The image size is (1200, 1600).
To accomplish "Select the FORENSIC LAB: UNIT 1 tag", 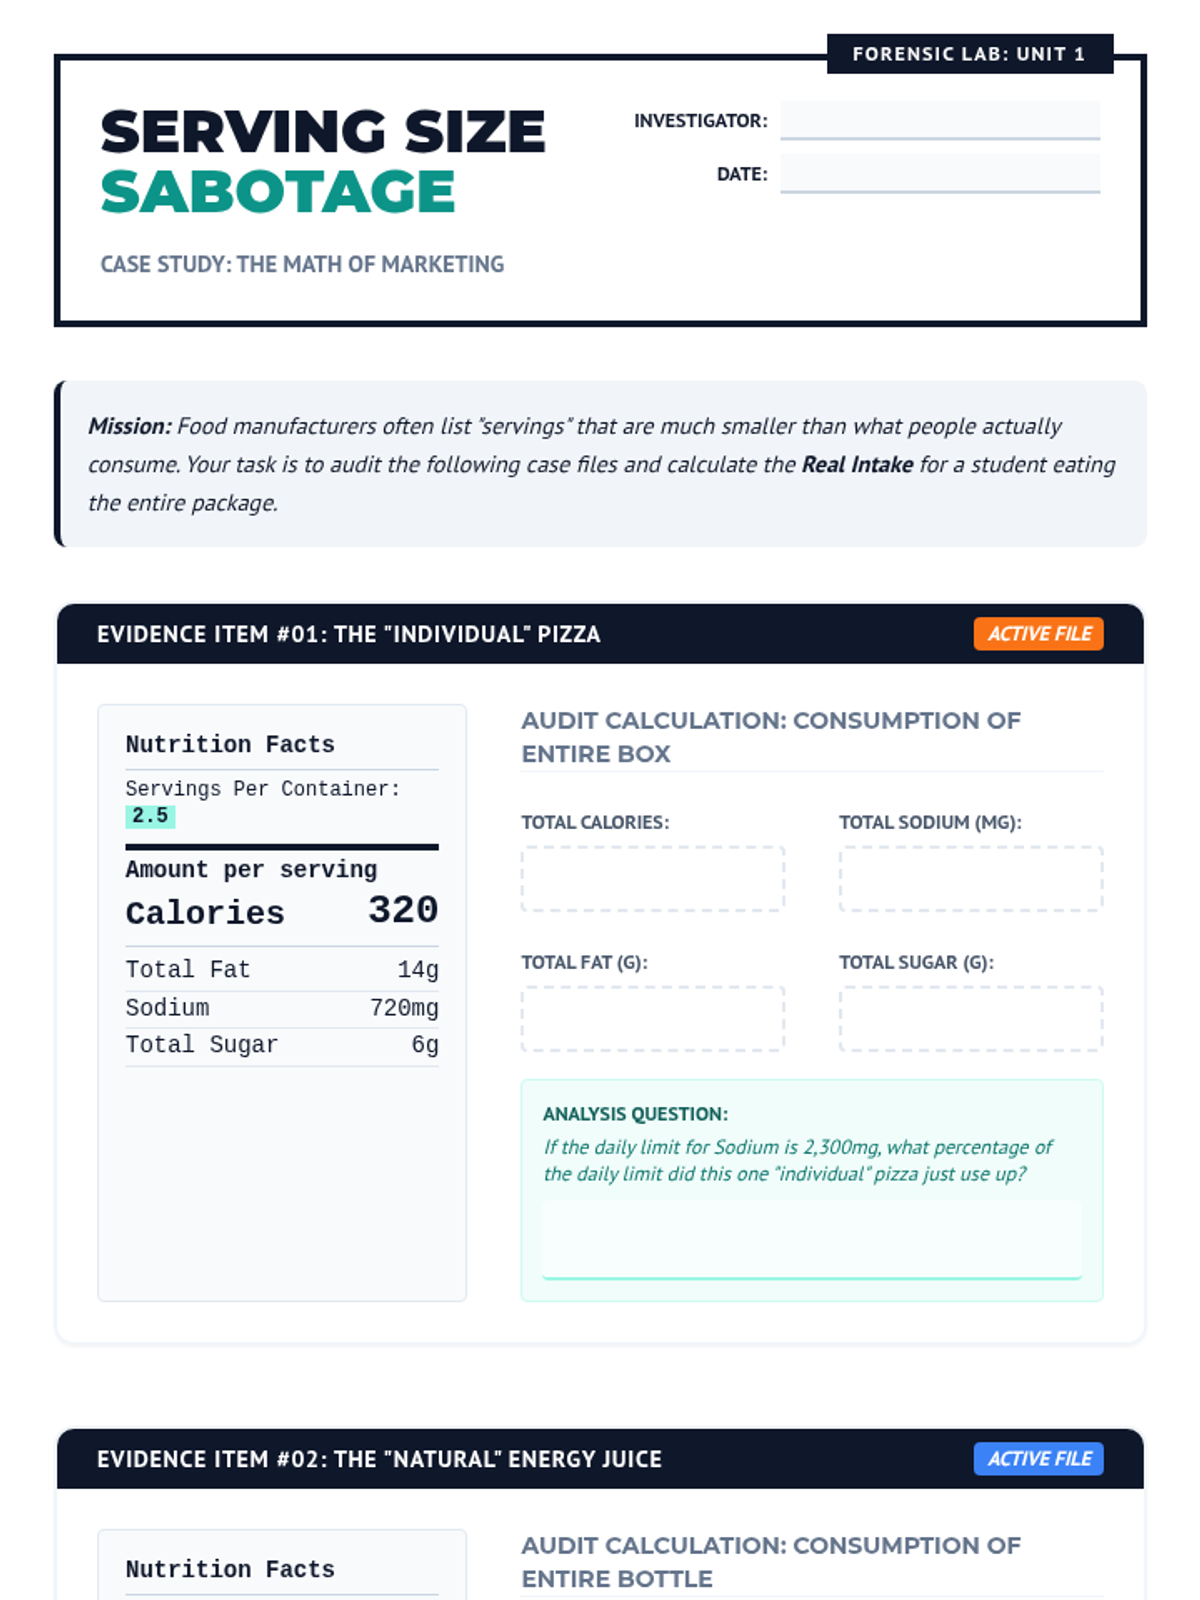I will point(969,54).
